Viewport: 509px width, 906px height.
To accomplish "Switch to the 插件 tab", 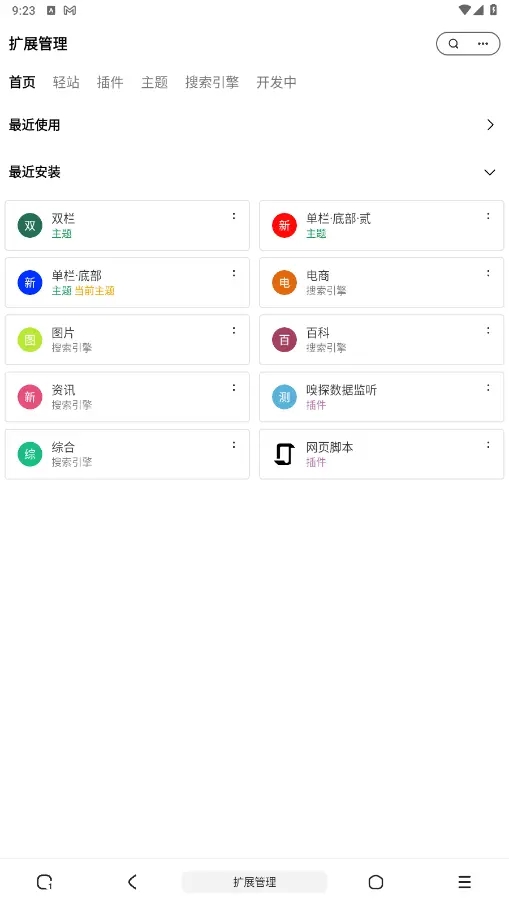I will 110,82.
